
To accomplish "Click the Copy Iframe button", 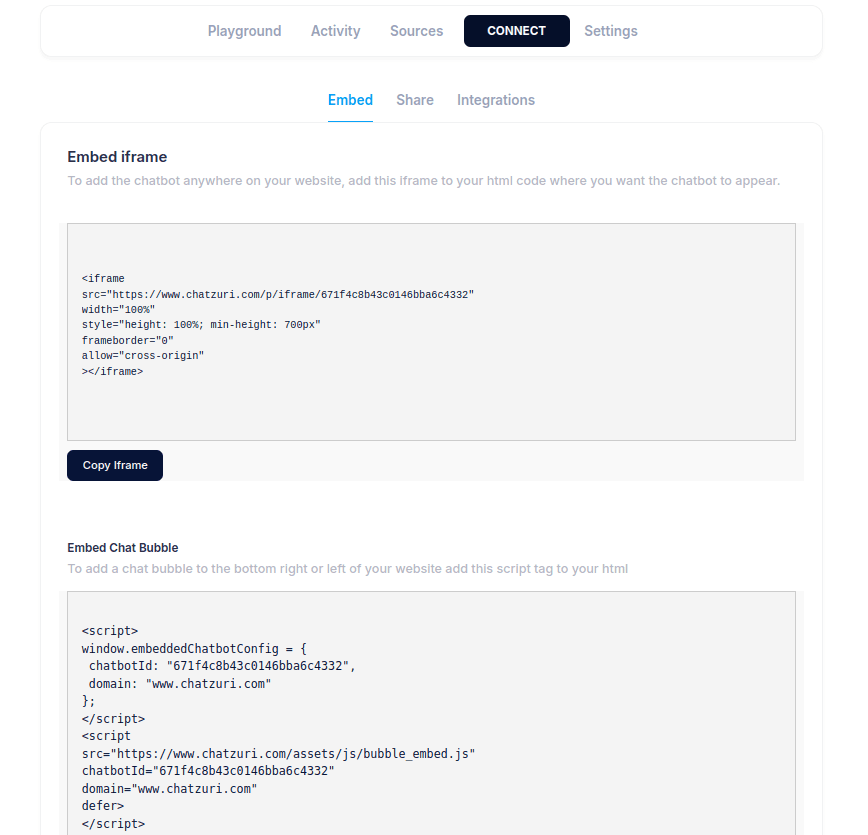I will [114, 465].
